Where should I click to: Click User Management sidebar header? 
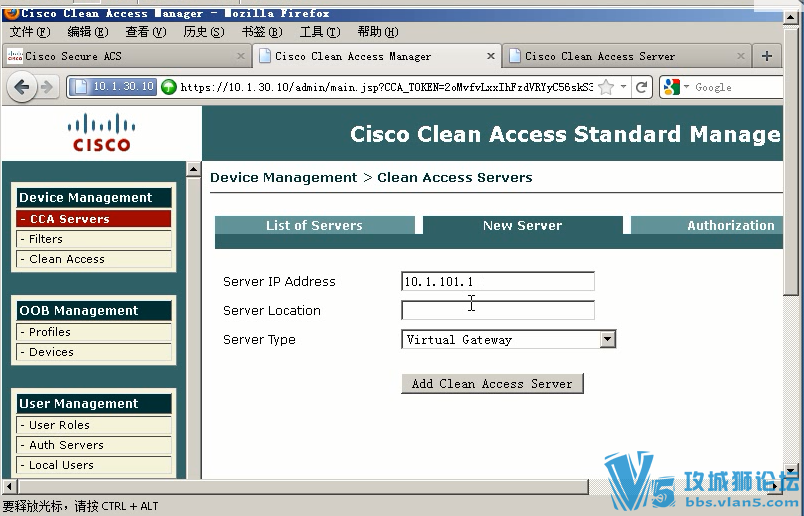(93, 404)
